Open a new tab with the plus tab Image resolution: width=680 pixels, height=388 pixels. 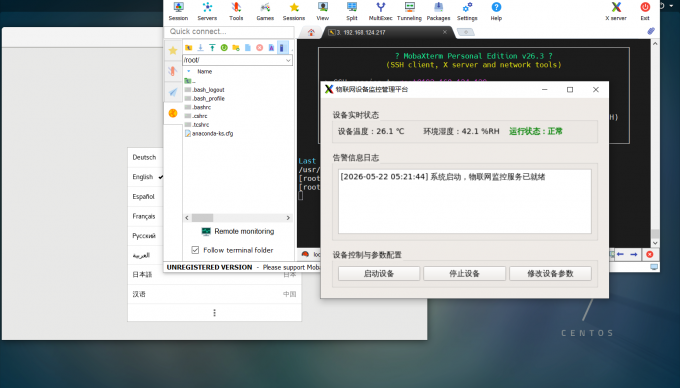[466, 32]
